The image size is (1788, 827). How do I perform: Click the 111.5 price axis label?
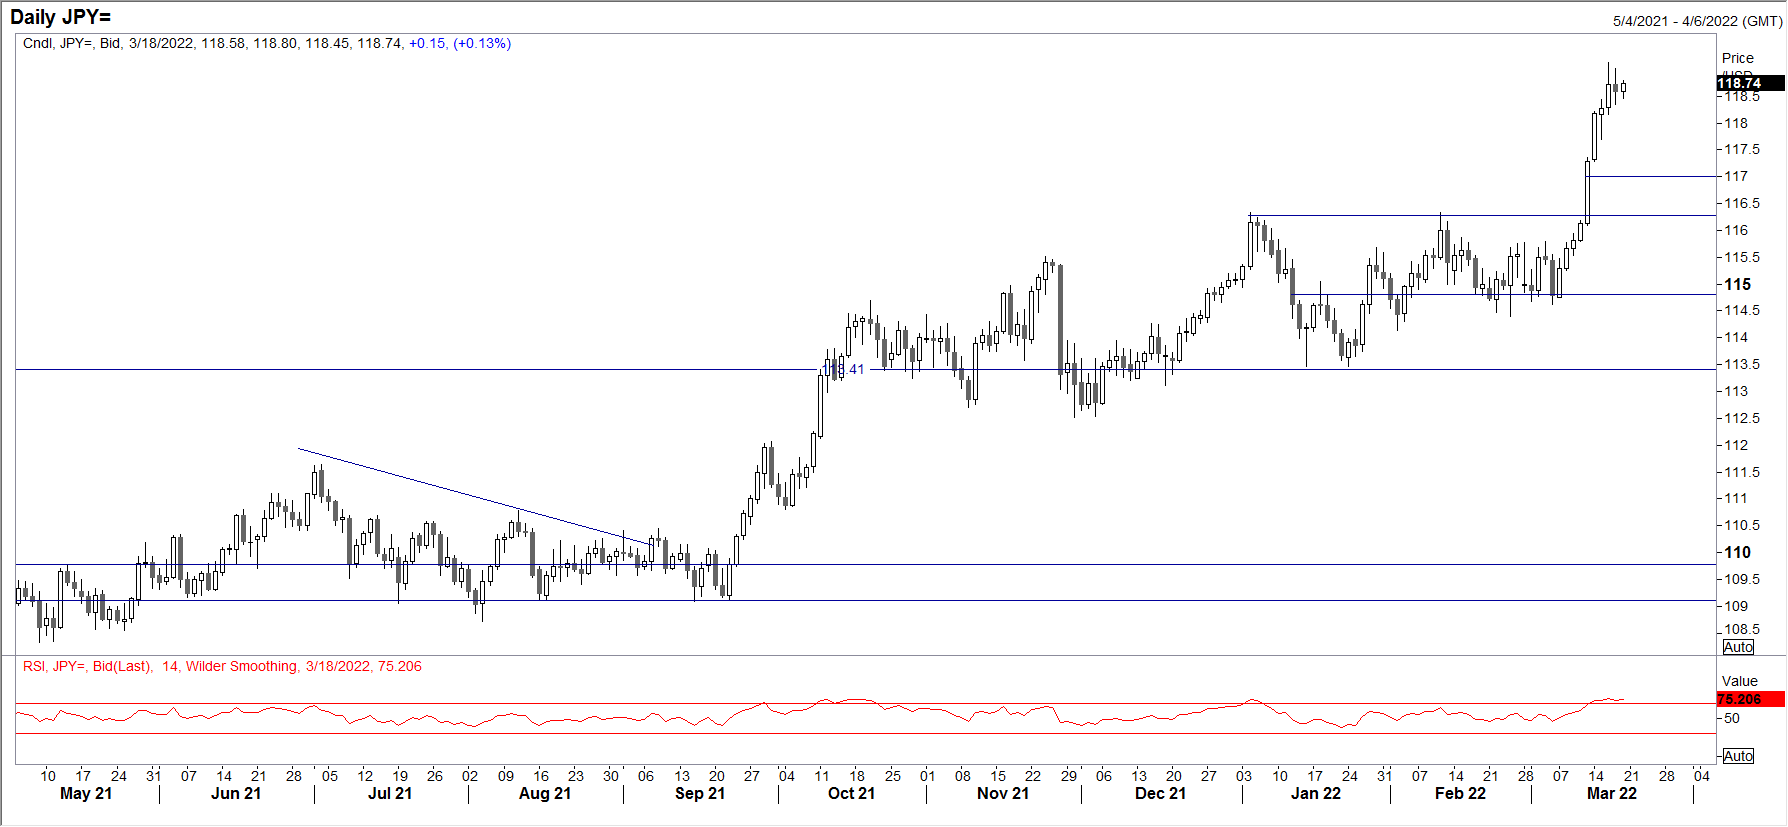pos(1742,472)
